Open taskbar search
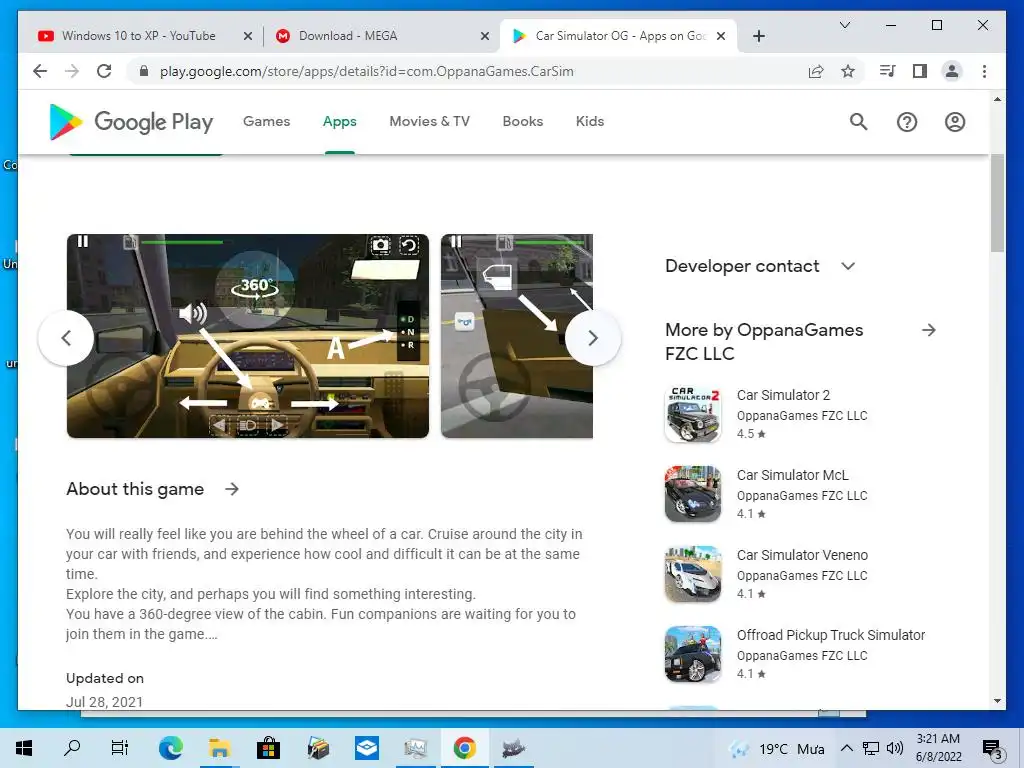Viewport: 1024px width, 768px height. pos(72,748)
